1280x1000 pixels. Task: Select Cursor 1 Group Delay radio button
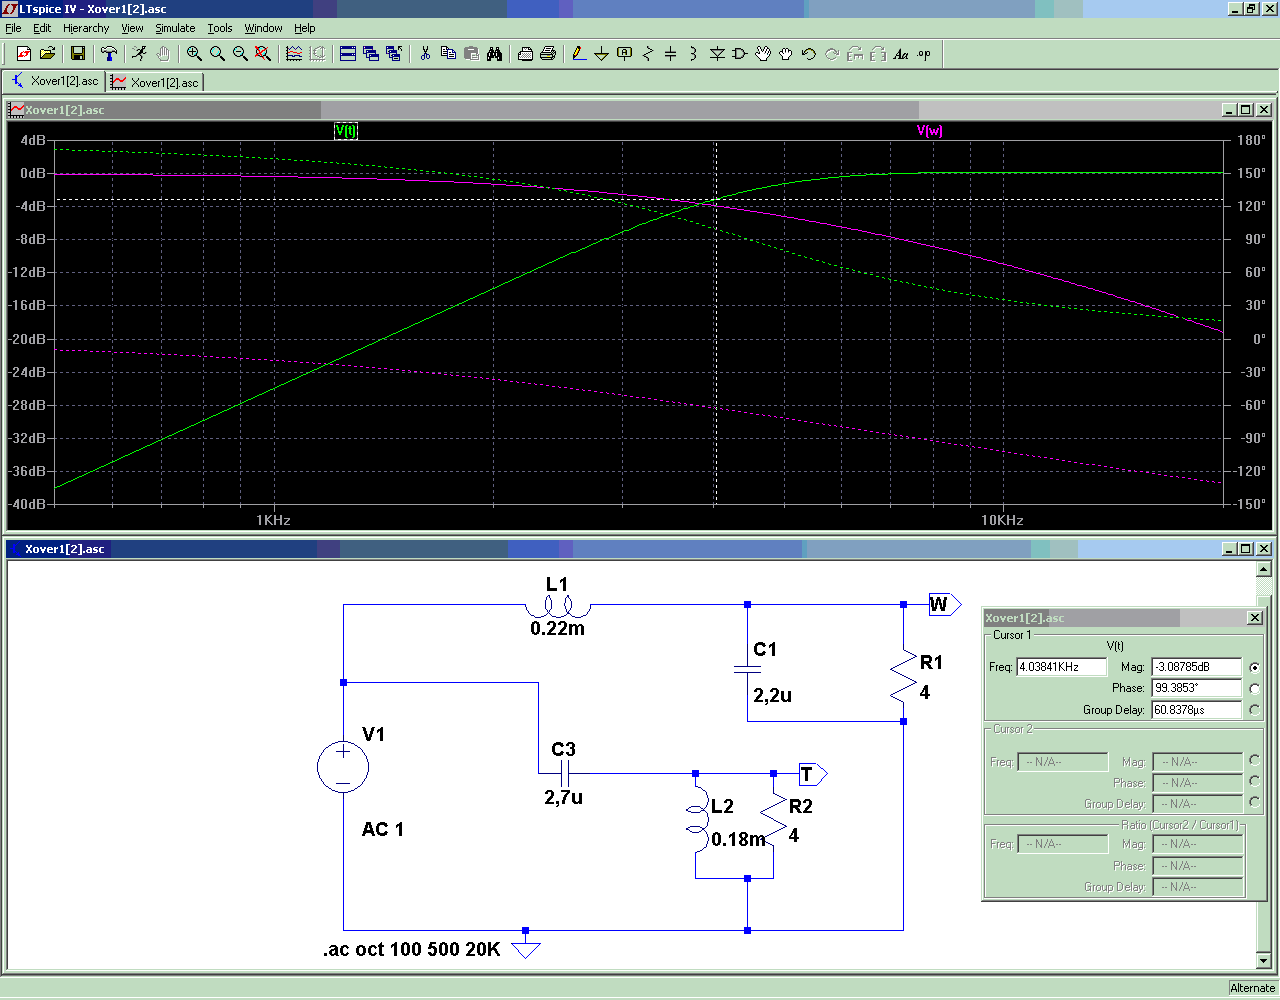coord(1254,710)
